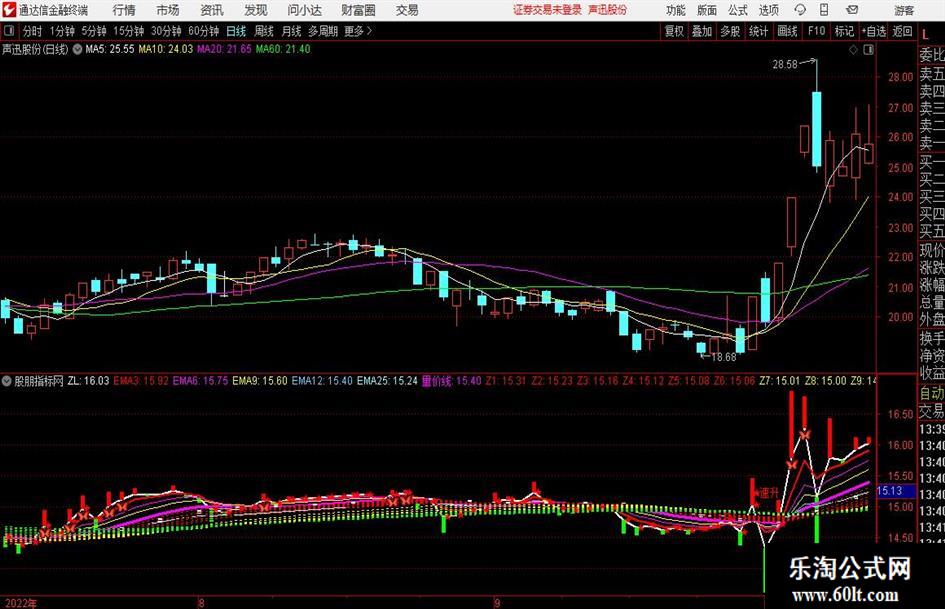Open the 公式 menu
This screenshot has height=609, width=945.
pos(738,10)
